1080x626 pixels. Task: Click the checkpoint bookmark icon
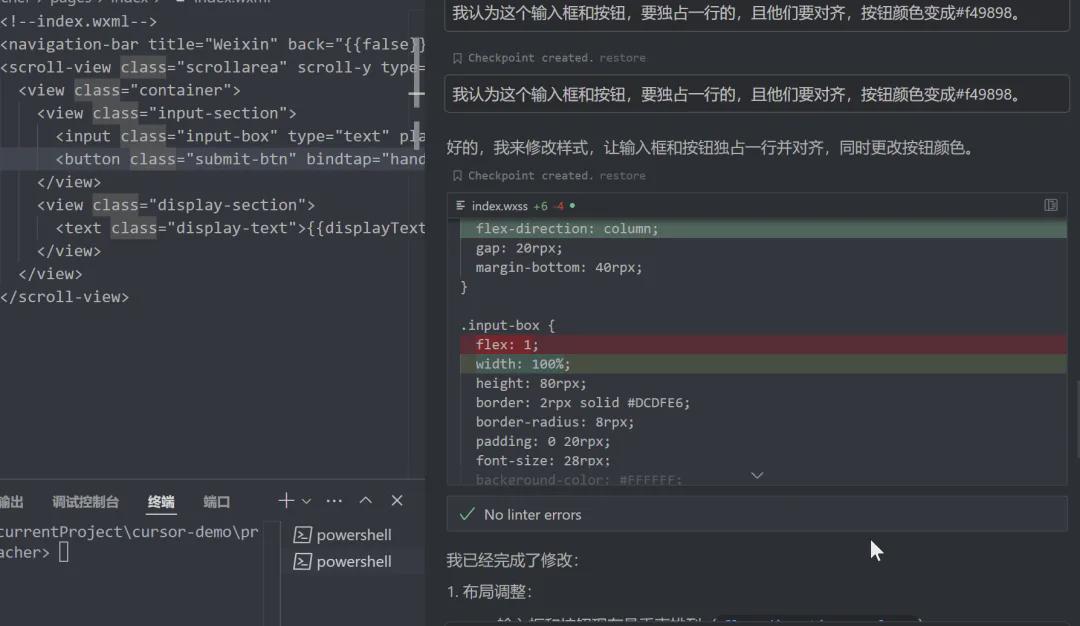pyautogui.click(x=455, y=57)
